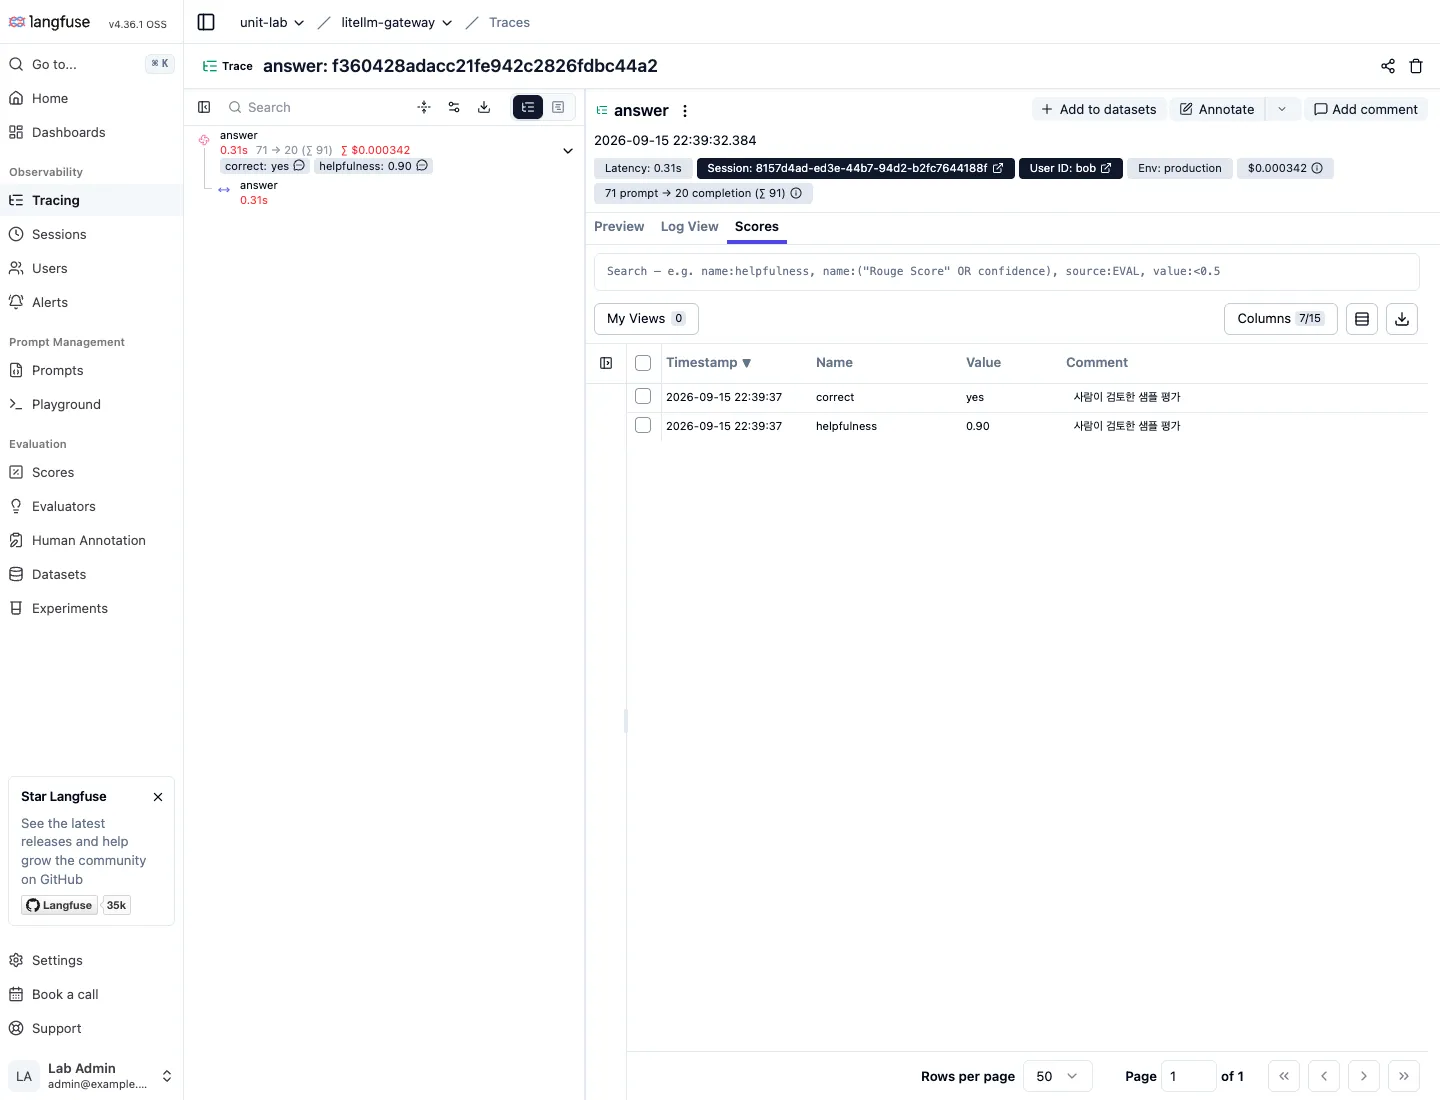
Task: Click the share trace icon
Action: (x=1388, y=66)
